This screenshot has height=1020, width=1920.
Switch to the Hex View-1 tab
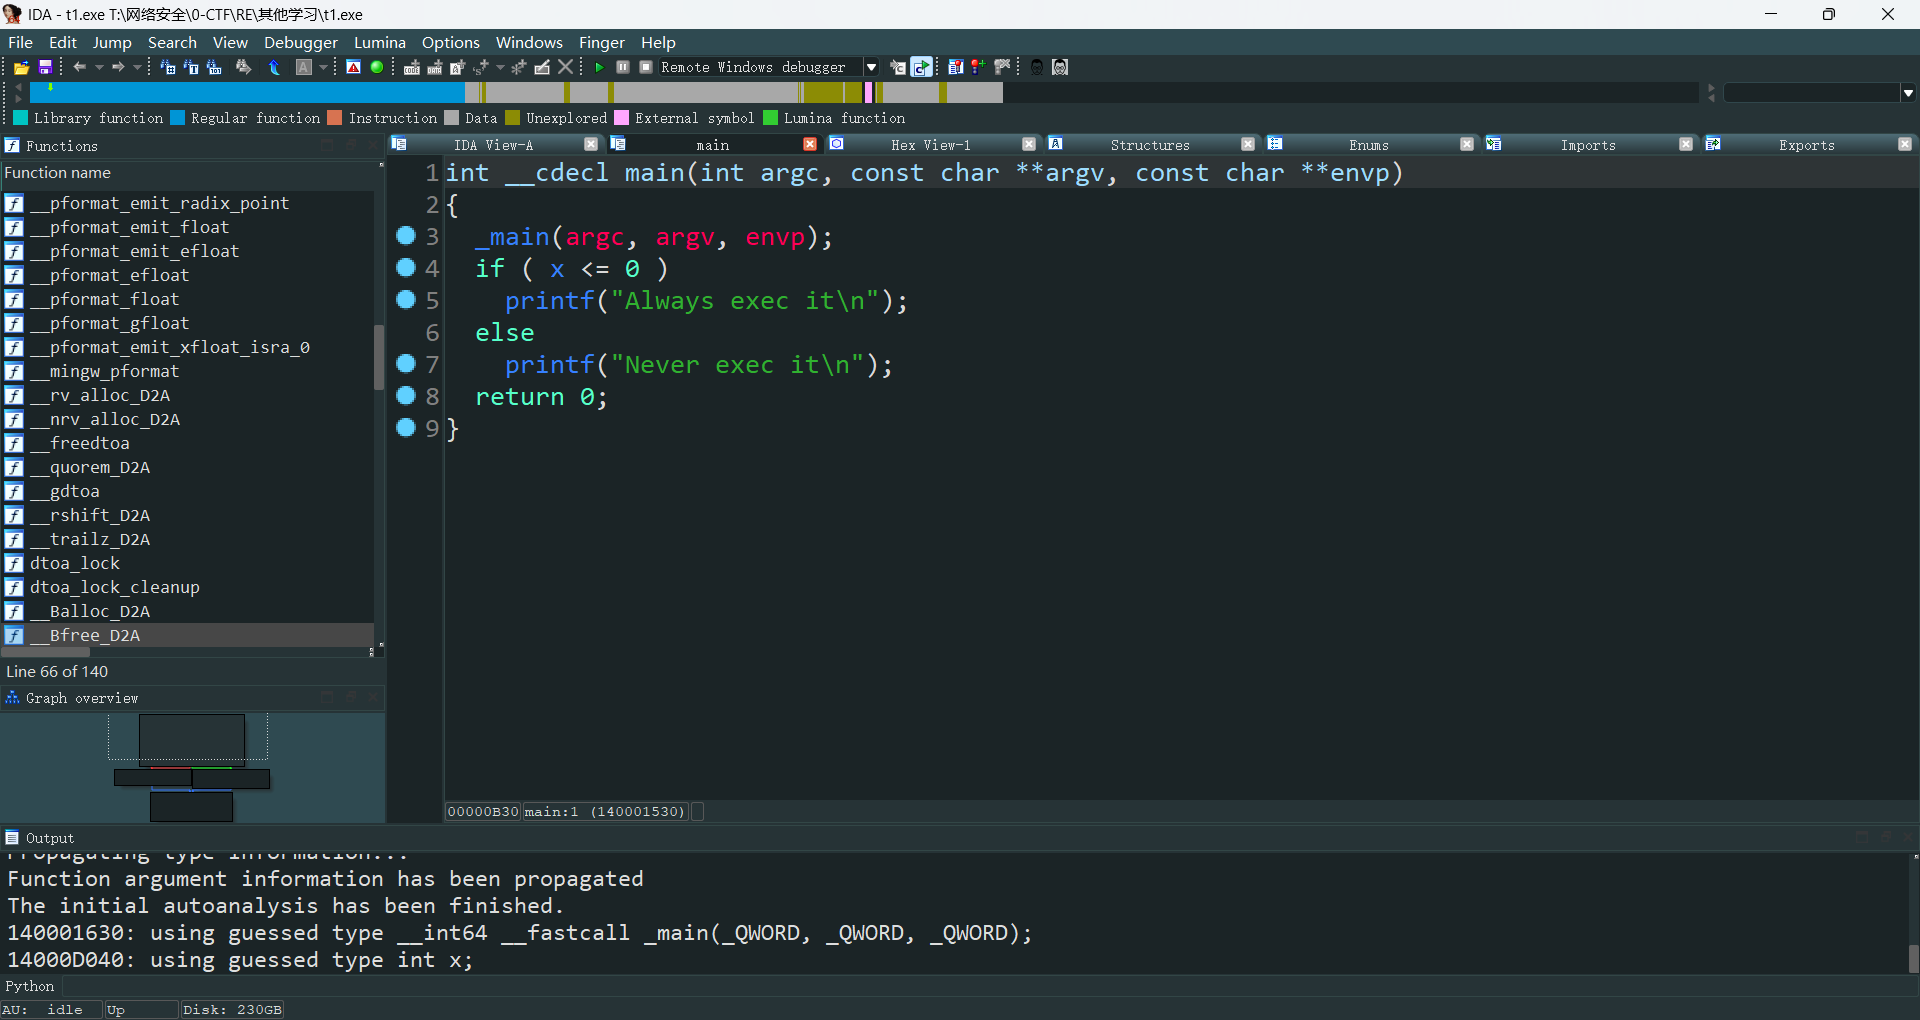pos(930,144)
